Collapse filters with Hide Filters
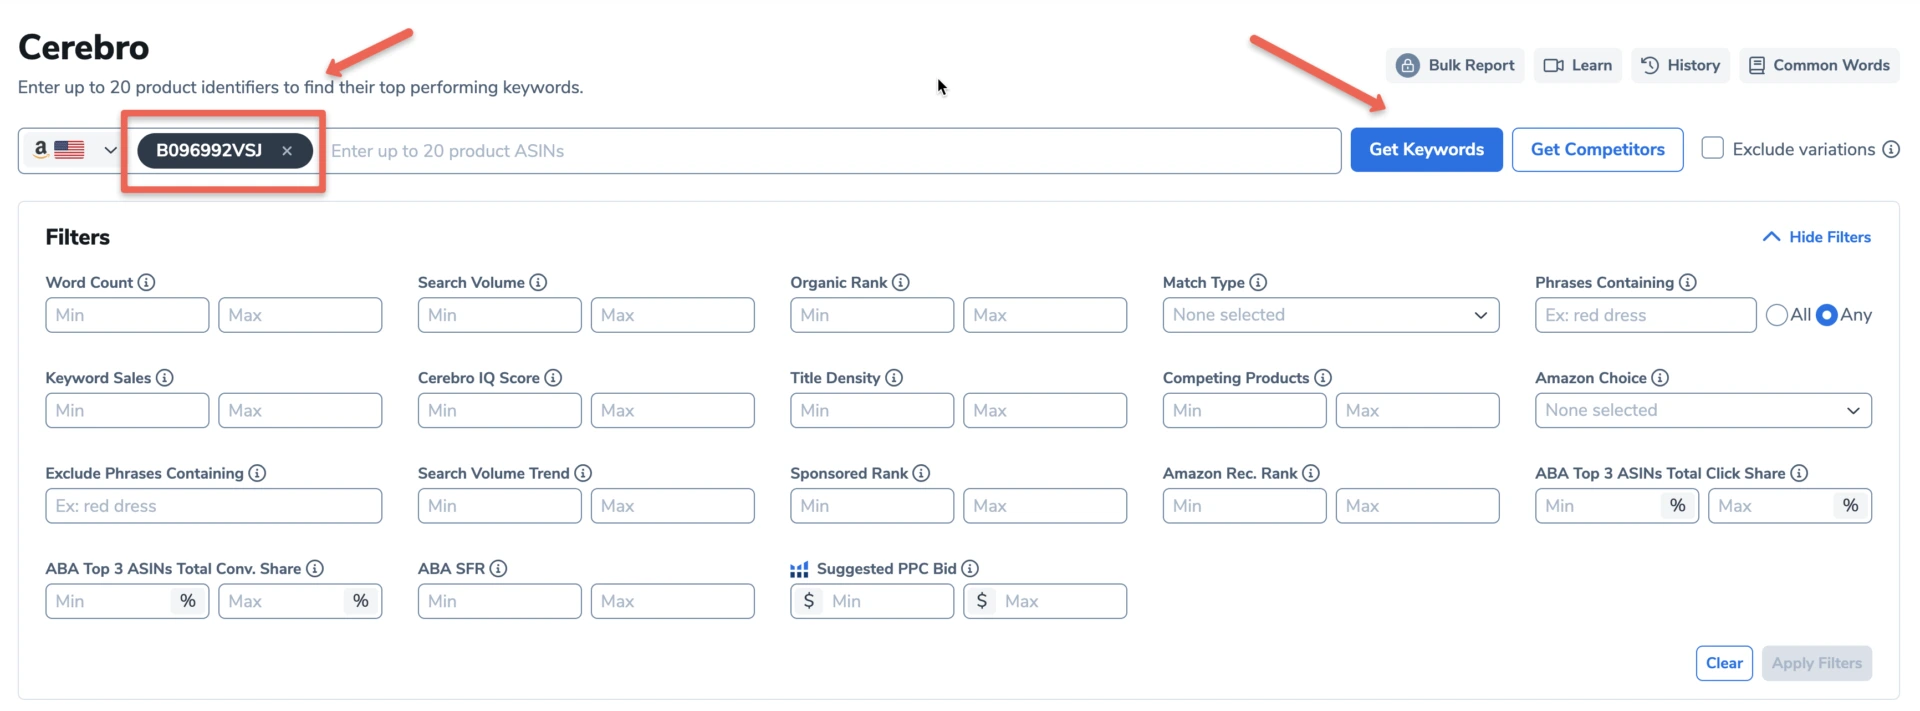Screen dimensions: 1920x711 pyautogui.click(x=1816, y=237)
